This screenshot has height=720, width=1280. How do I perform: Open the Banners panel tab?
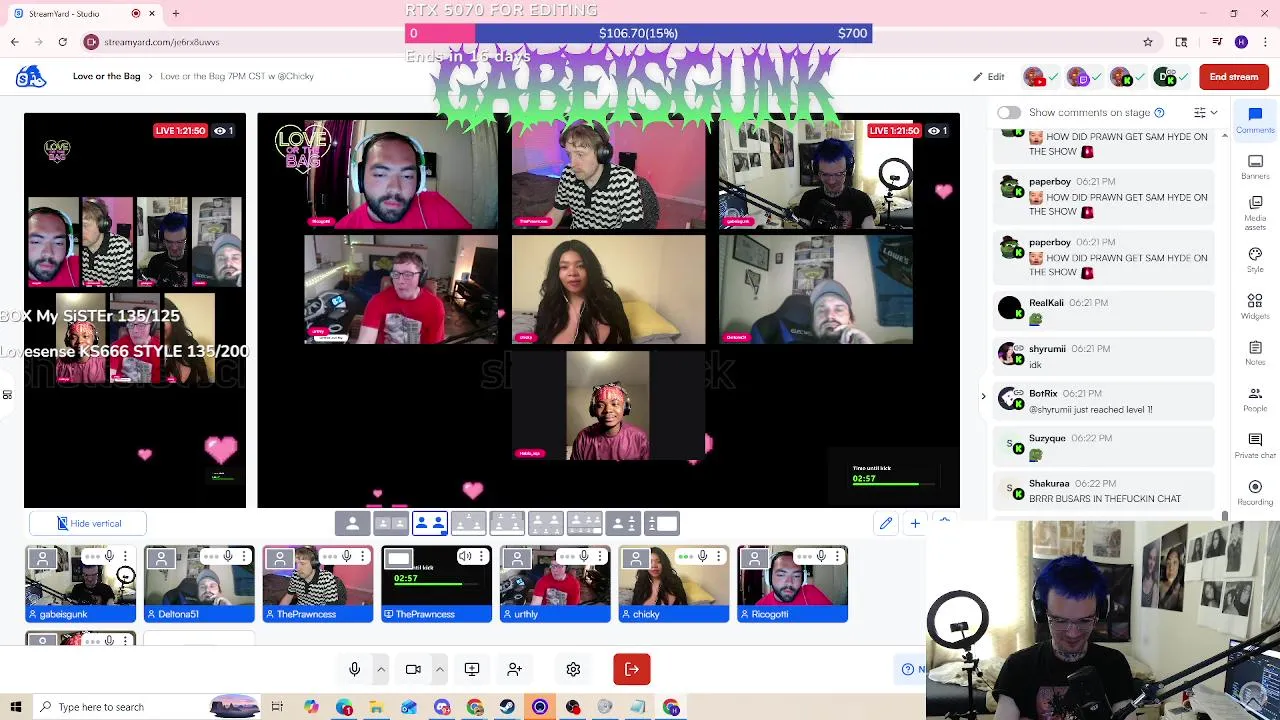click(1255, 166)
